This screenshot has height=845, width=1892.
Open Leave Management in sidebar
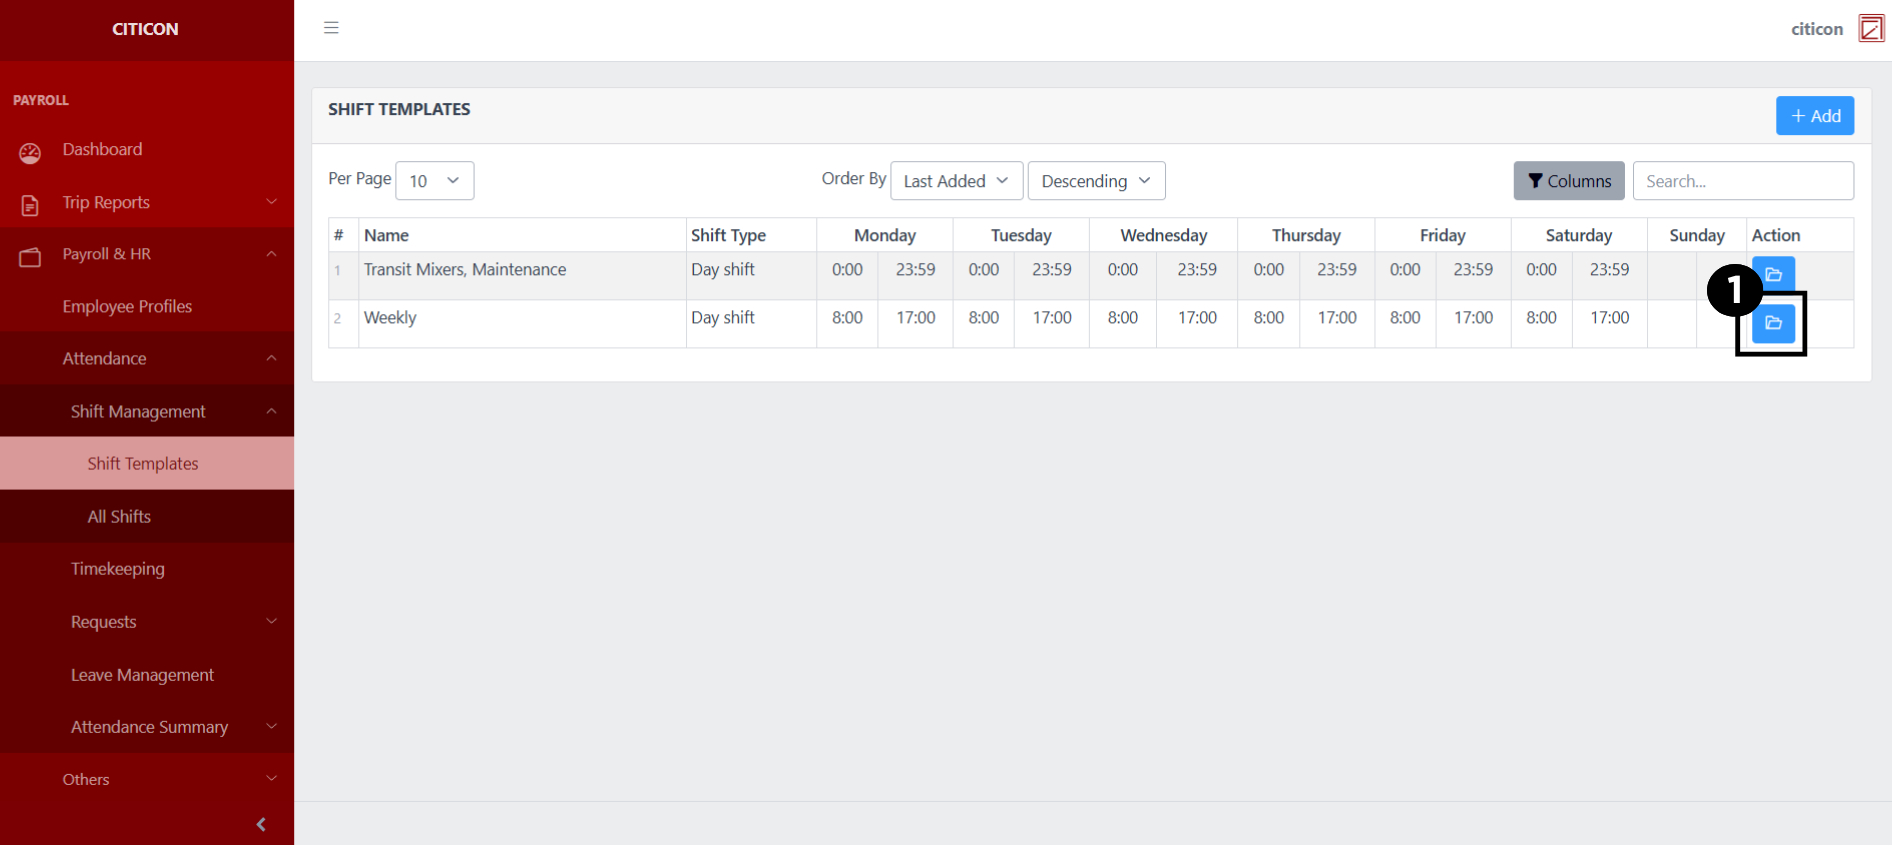click(x=142, y=675)
